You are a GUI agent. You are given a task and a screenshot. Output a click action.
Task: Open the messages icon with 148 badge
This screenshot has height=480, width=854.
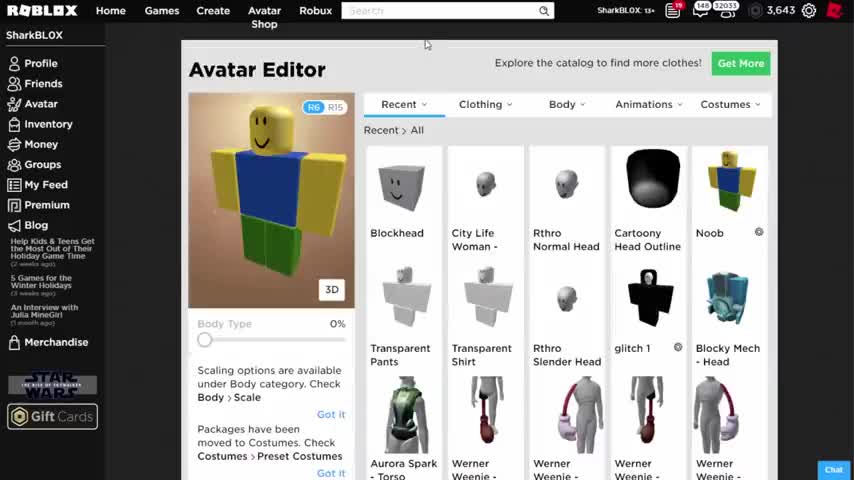[700, 10]
